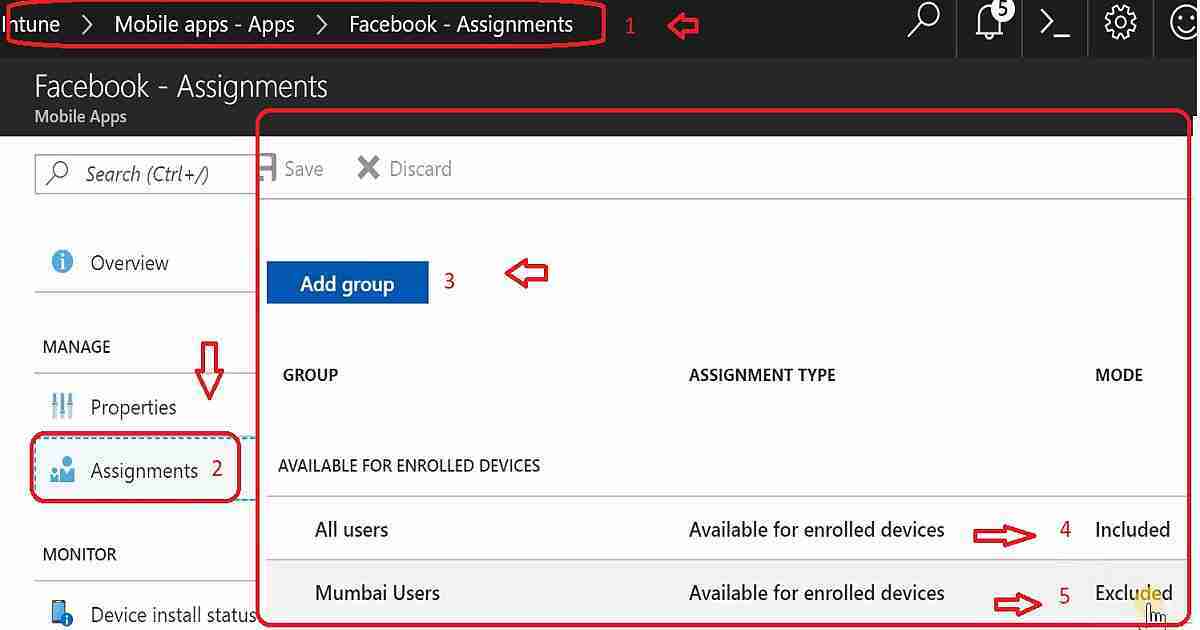Click assignment type in All users row
1200x630 pixels.
pyautogui.click(x=816, y=530)
